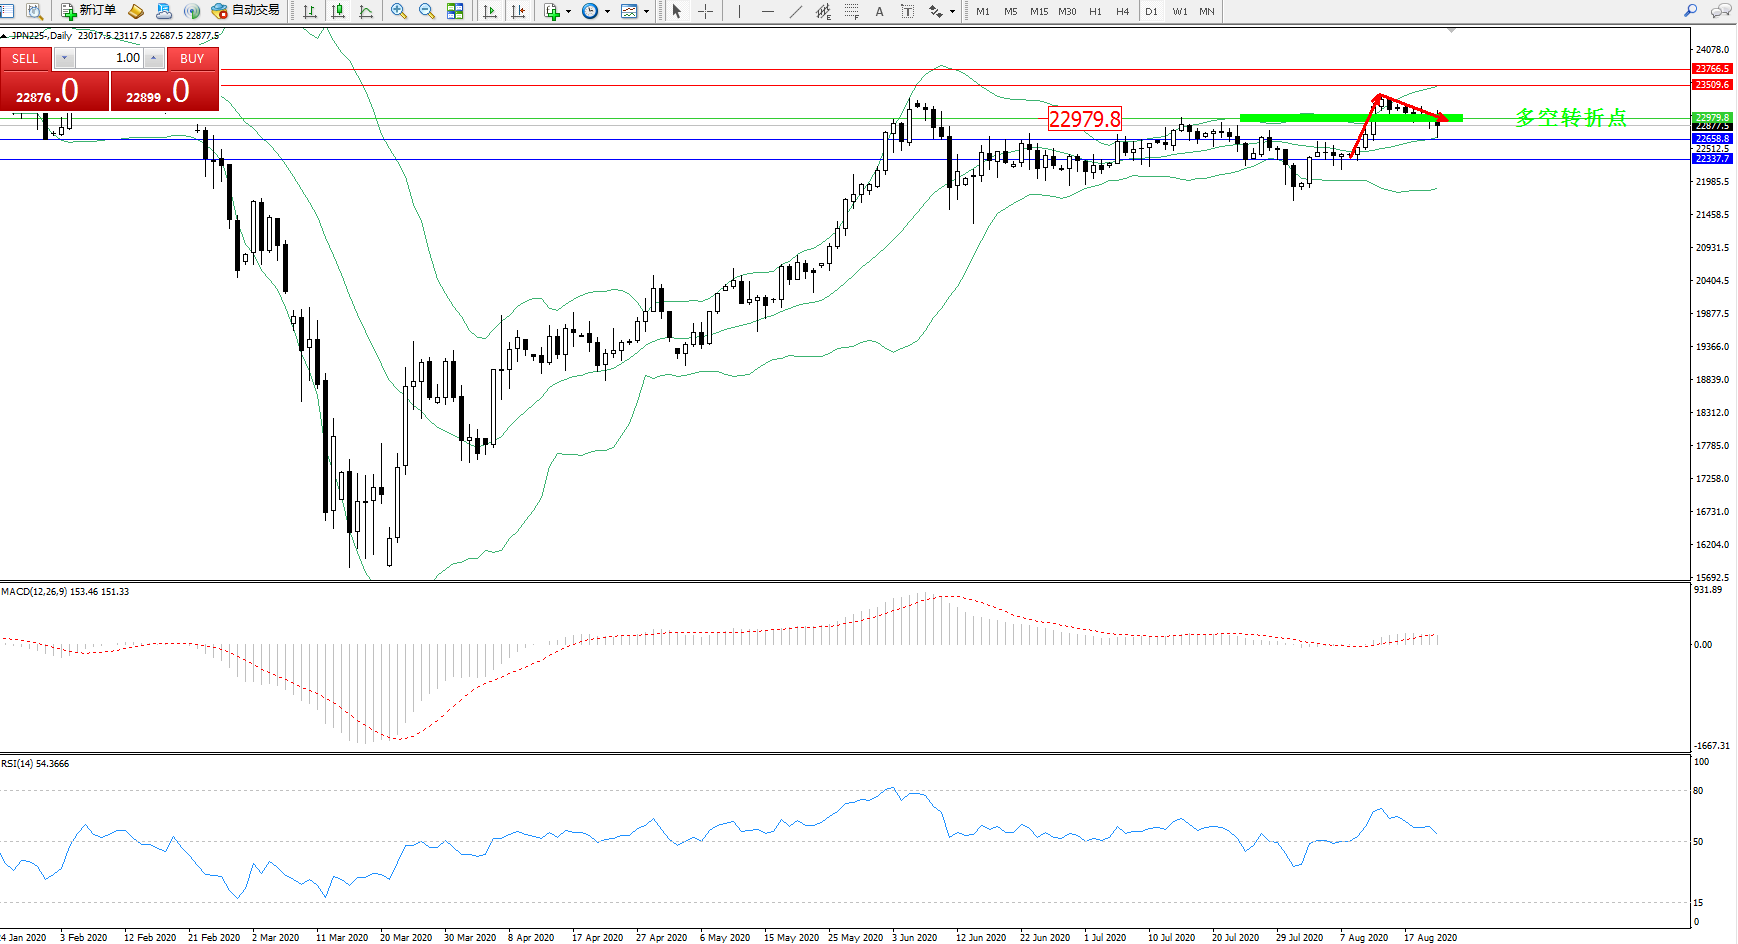1738x944 pixels.
Task: Select the crosshair tool
Action: 705,11
